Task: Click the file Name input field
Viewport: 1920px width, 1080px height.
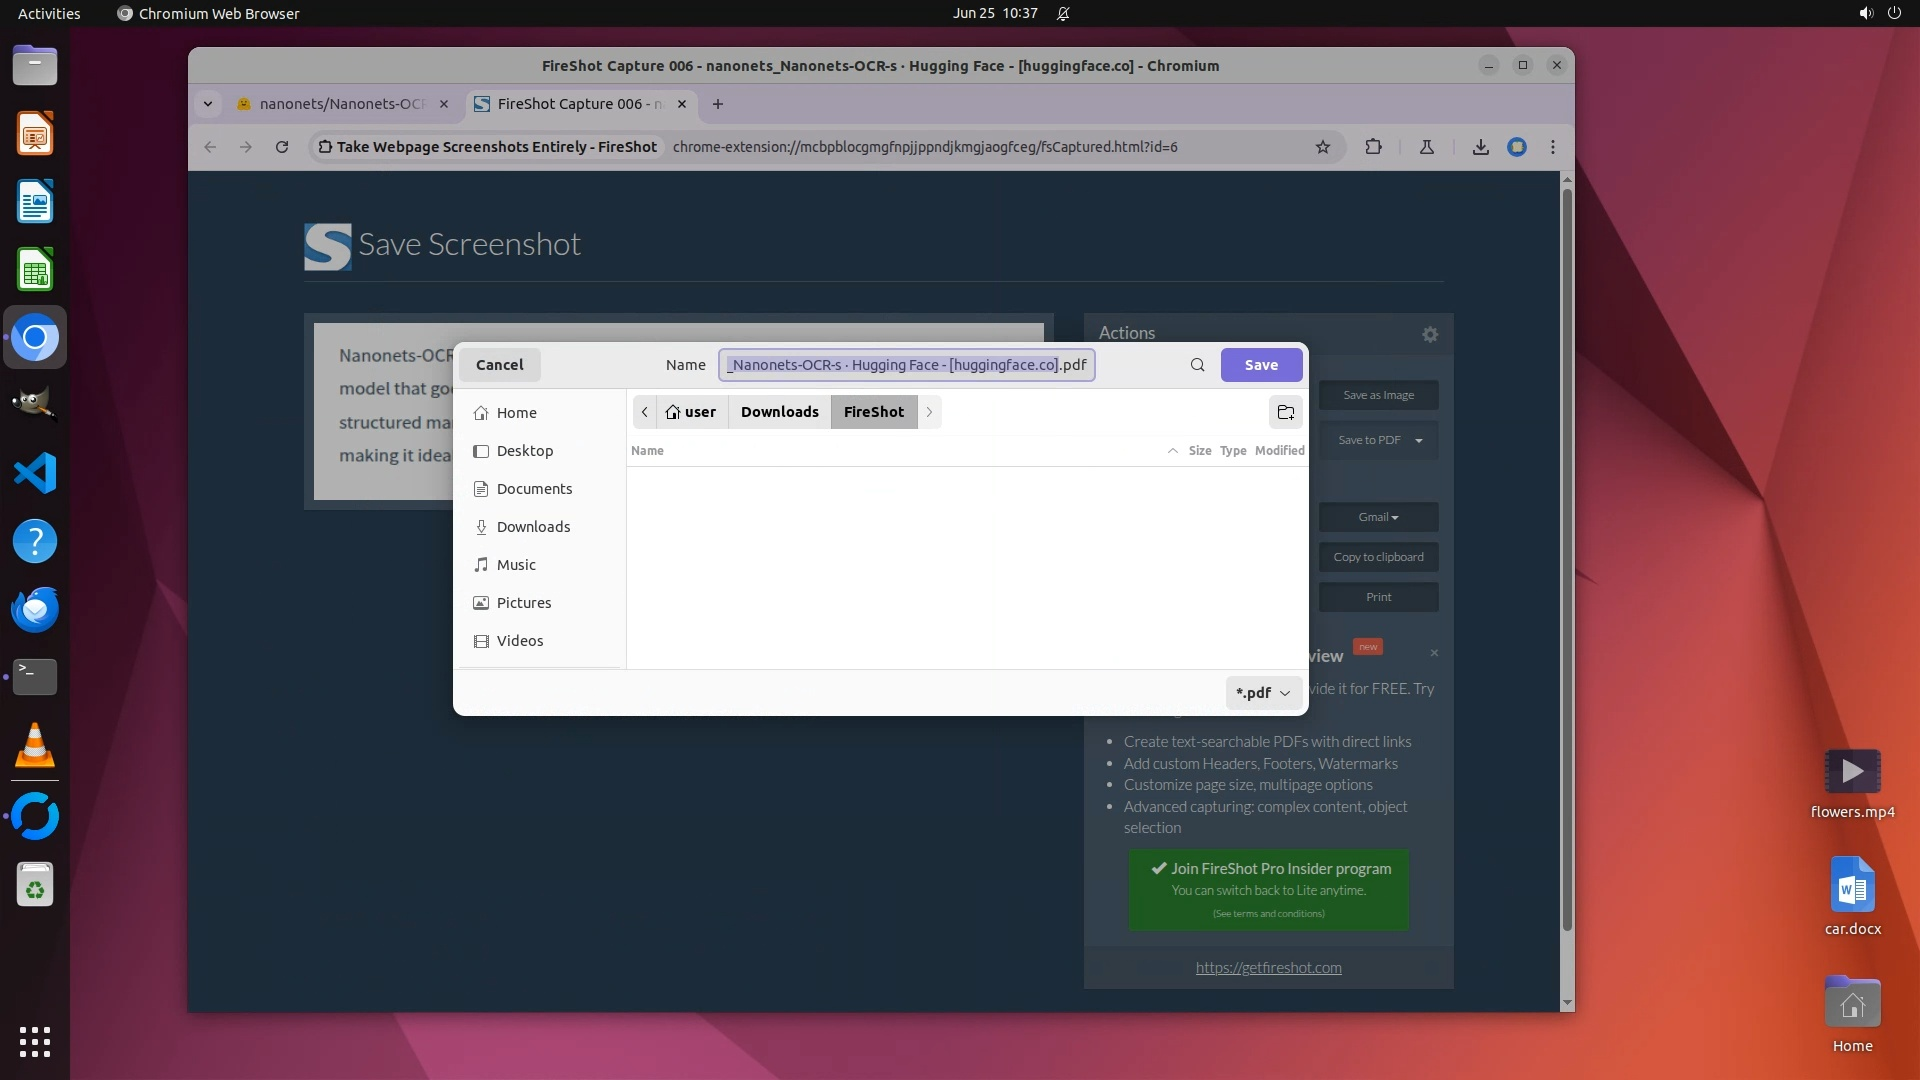Action: tap(906, 365)
